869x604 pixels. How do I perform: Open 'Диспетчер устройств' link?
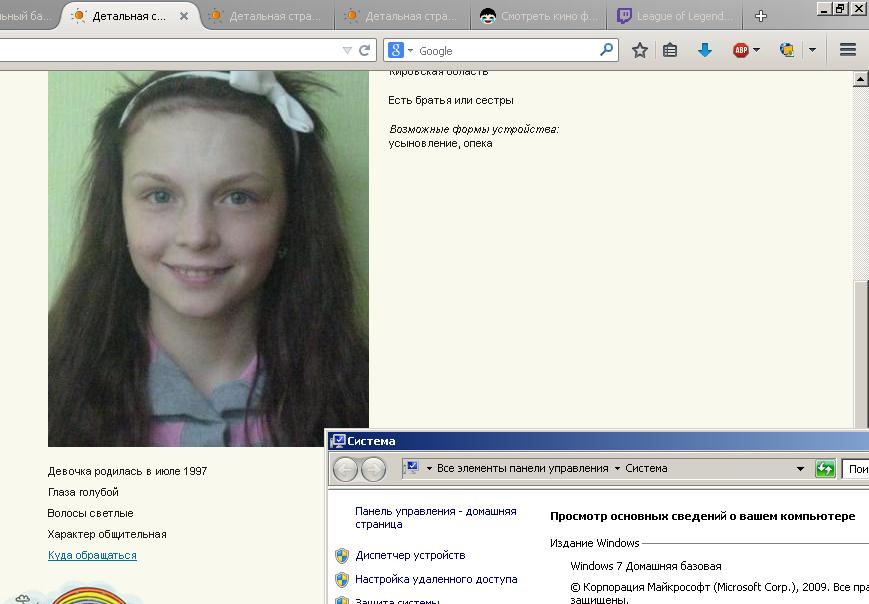[410, 555]
